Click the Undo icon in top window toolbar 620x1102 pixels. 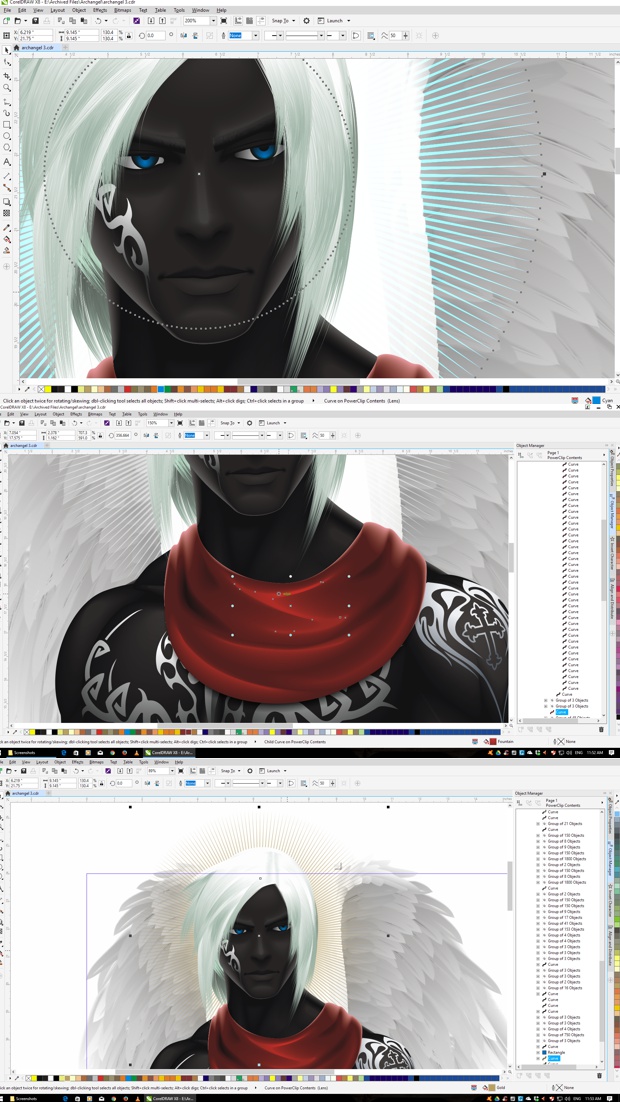coord(96,21)
